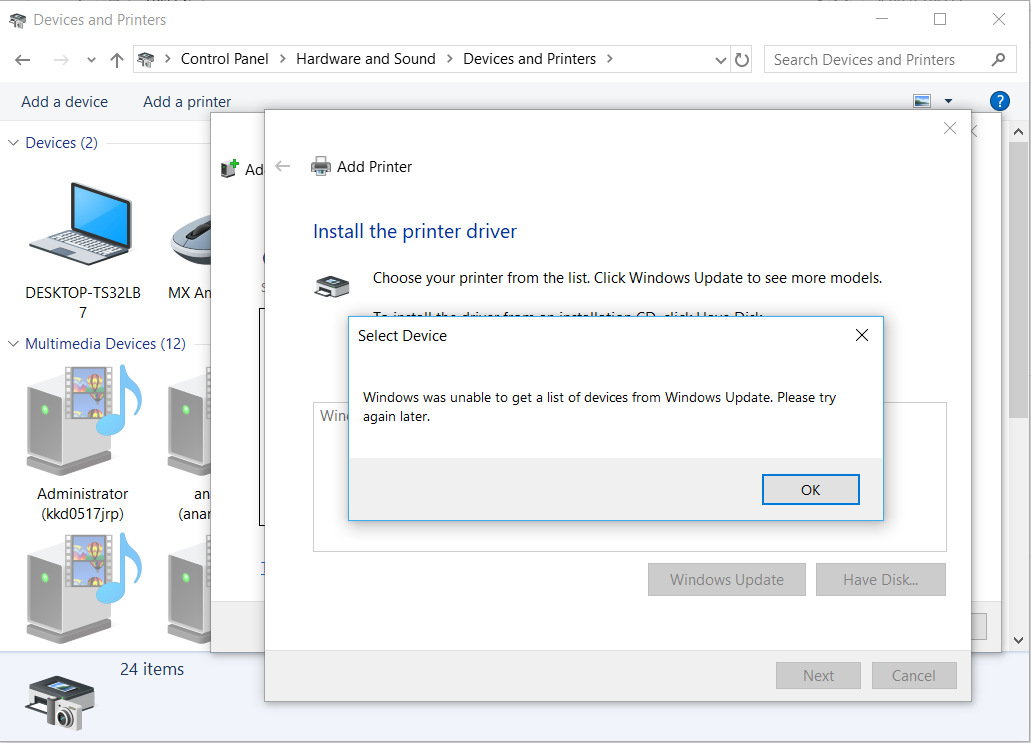Viewport: 1031px width, 743px height.
Task: Click the printer and camera details pane icon
Action: [x=60, y=702]
